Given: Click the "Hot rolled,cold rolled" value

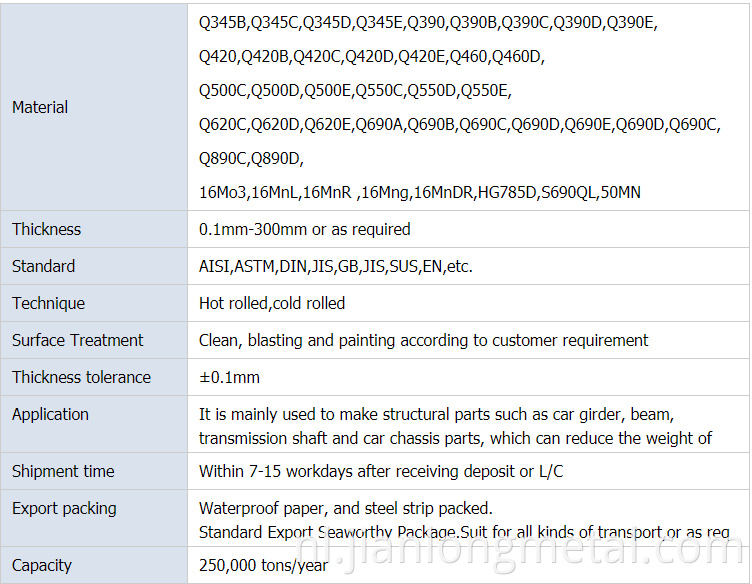Looking at the screenshot, I should [x=272, y=303].
